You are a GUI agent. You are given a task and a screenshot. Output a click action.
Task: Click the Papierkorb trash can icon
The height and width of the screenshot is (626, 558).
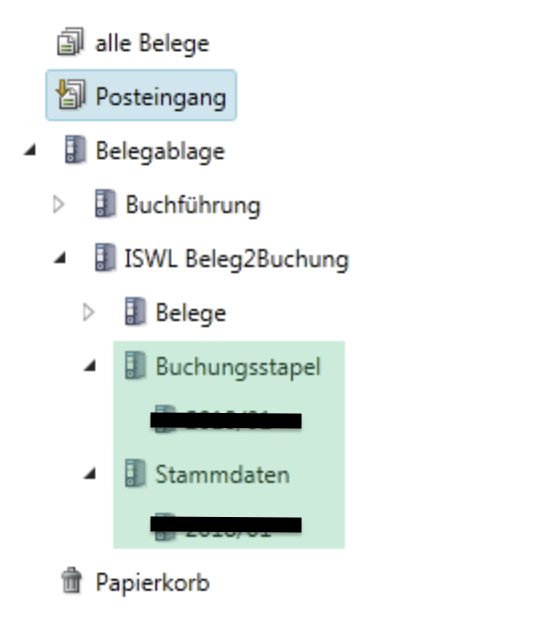[72, 581]
